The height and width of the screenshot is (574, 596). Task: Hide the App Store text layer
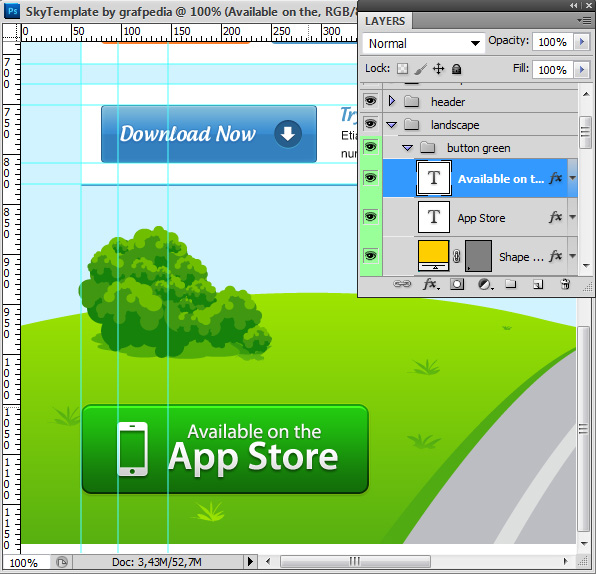[x=371, y=217]
